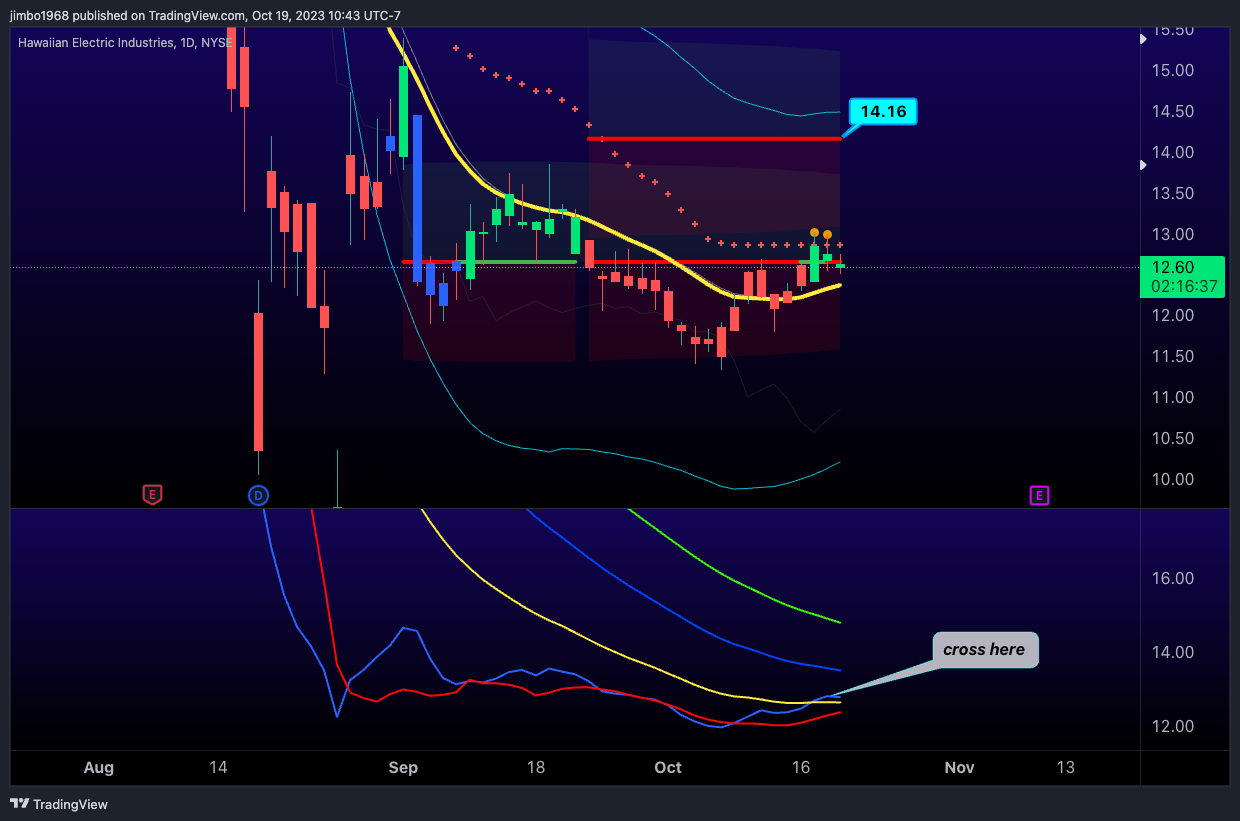Image resolution: width=1240 pixels, height=821 pixels.
Task: Select the 14.16 price callout label
Action: 883,112
